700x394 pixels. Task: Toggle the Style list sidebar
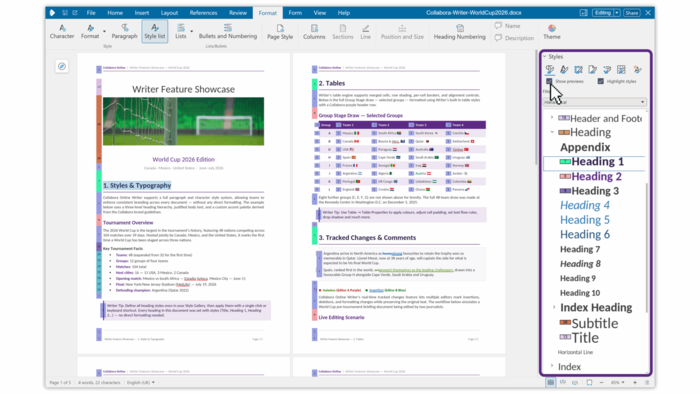tap(155, 32)
